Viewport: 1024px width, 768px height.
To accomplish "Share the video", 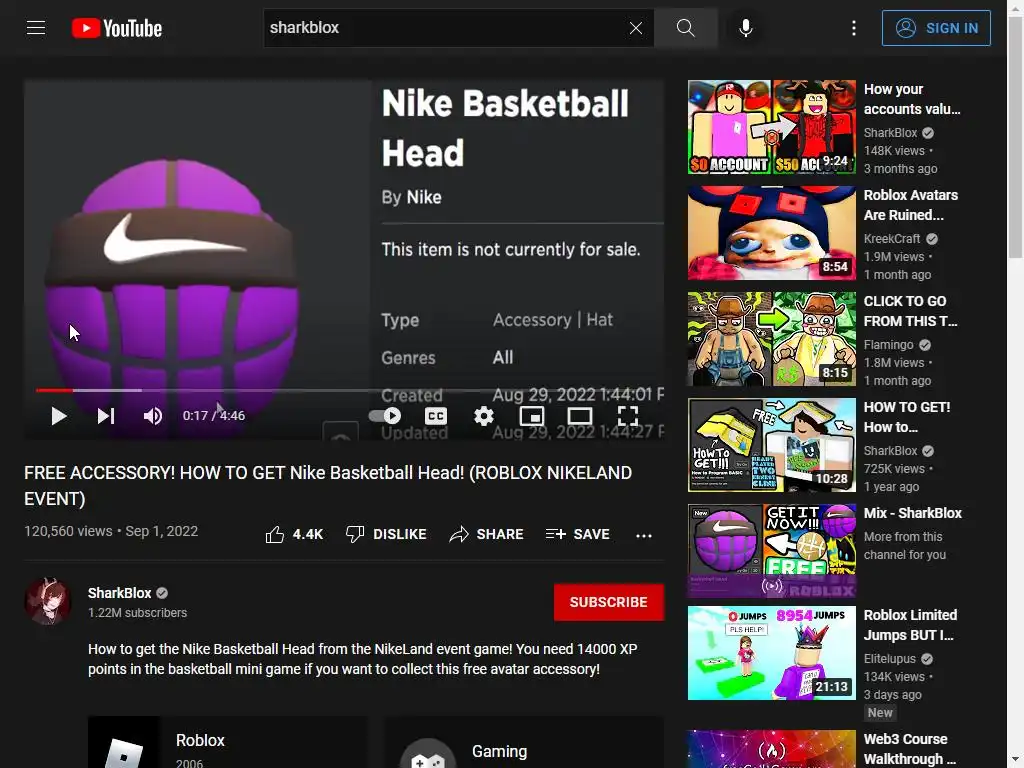I will coord(487,535).
